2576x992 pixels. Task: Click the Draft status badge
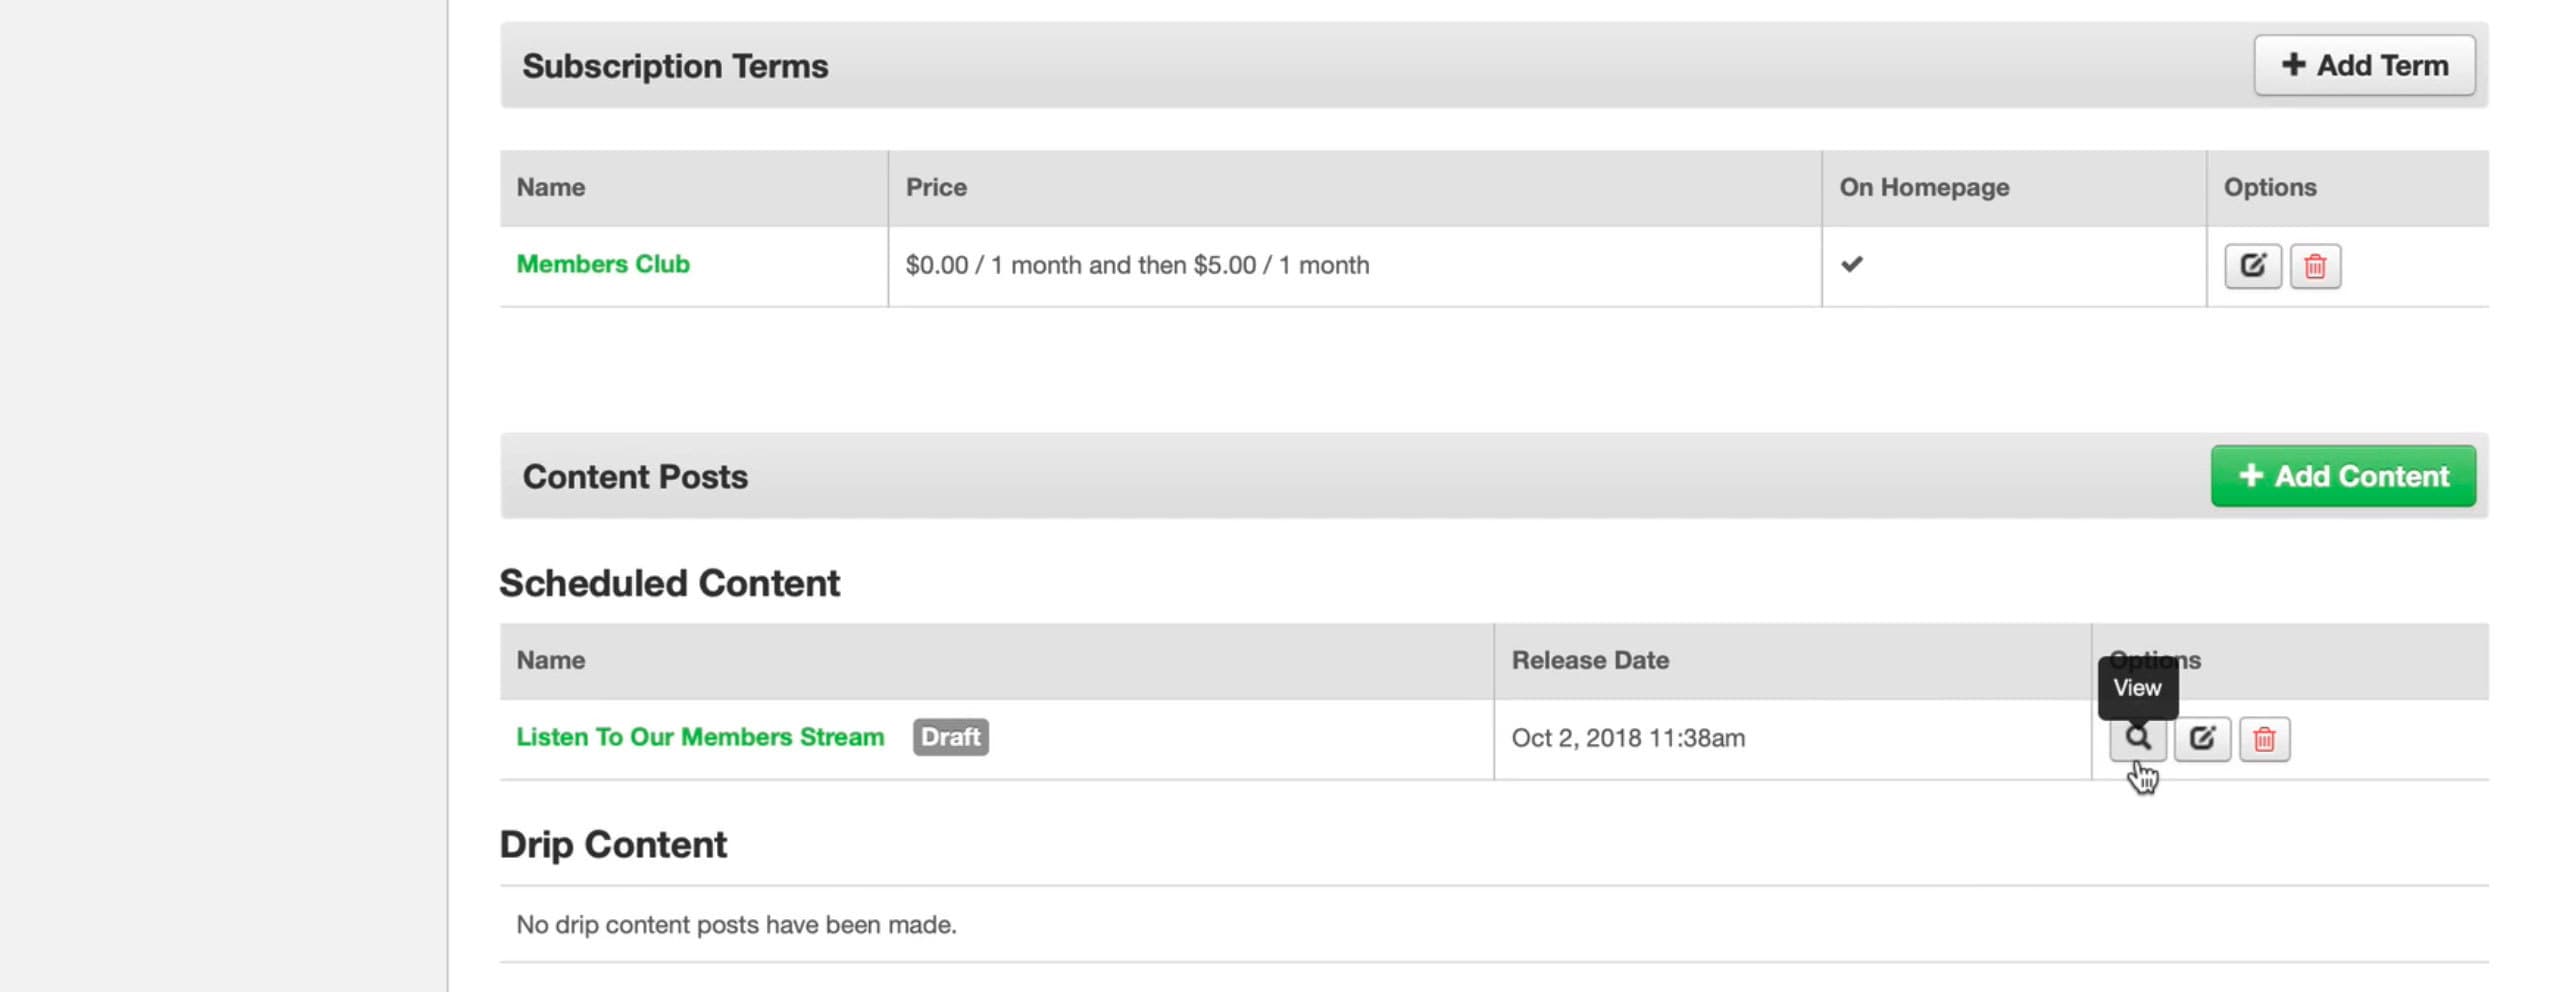950,737
